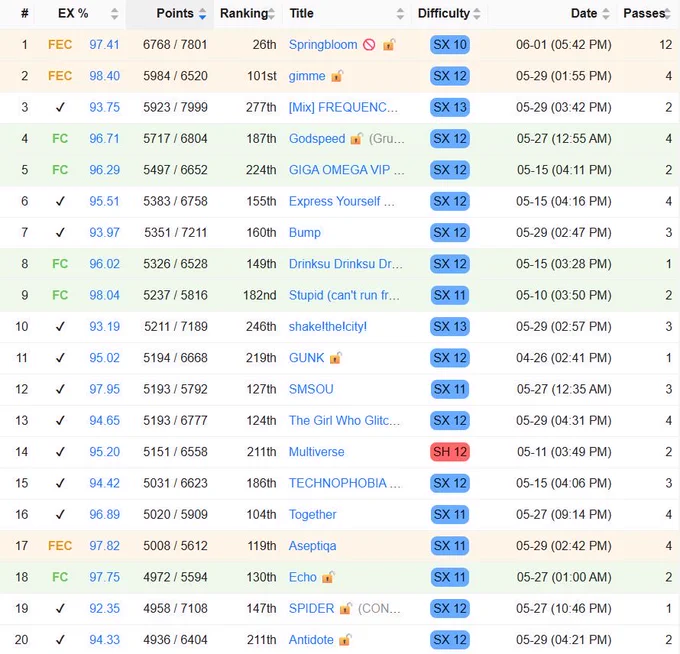
Task: Click the no-entry icon beside Springbloom
Action: click(369, 45)
